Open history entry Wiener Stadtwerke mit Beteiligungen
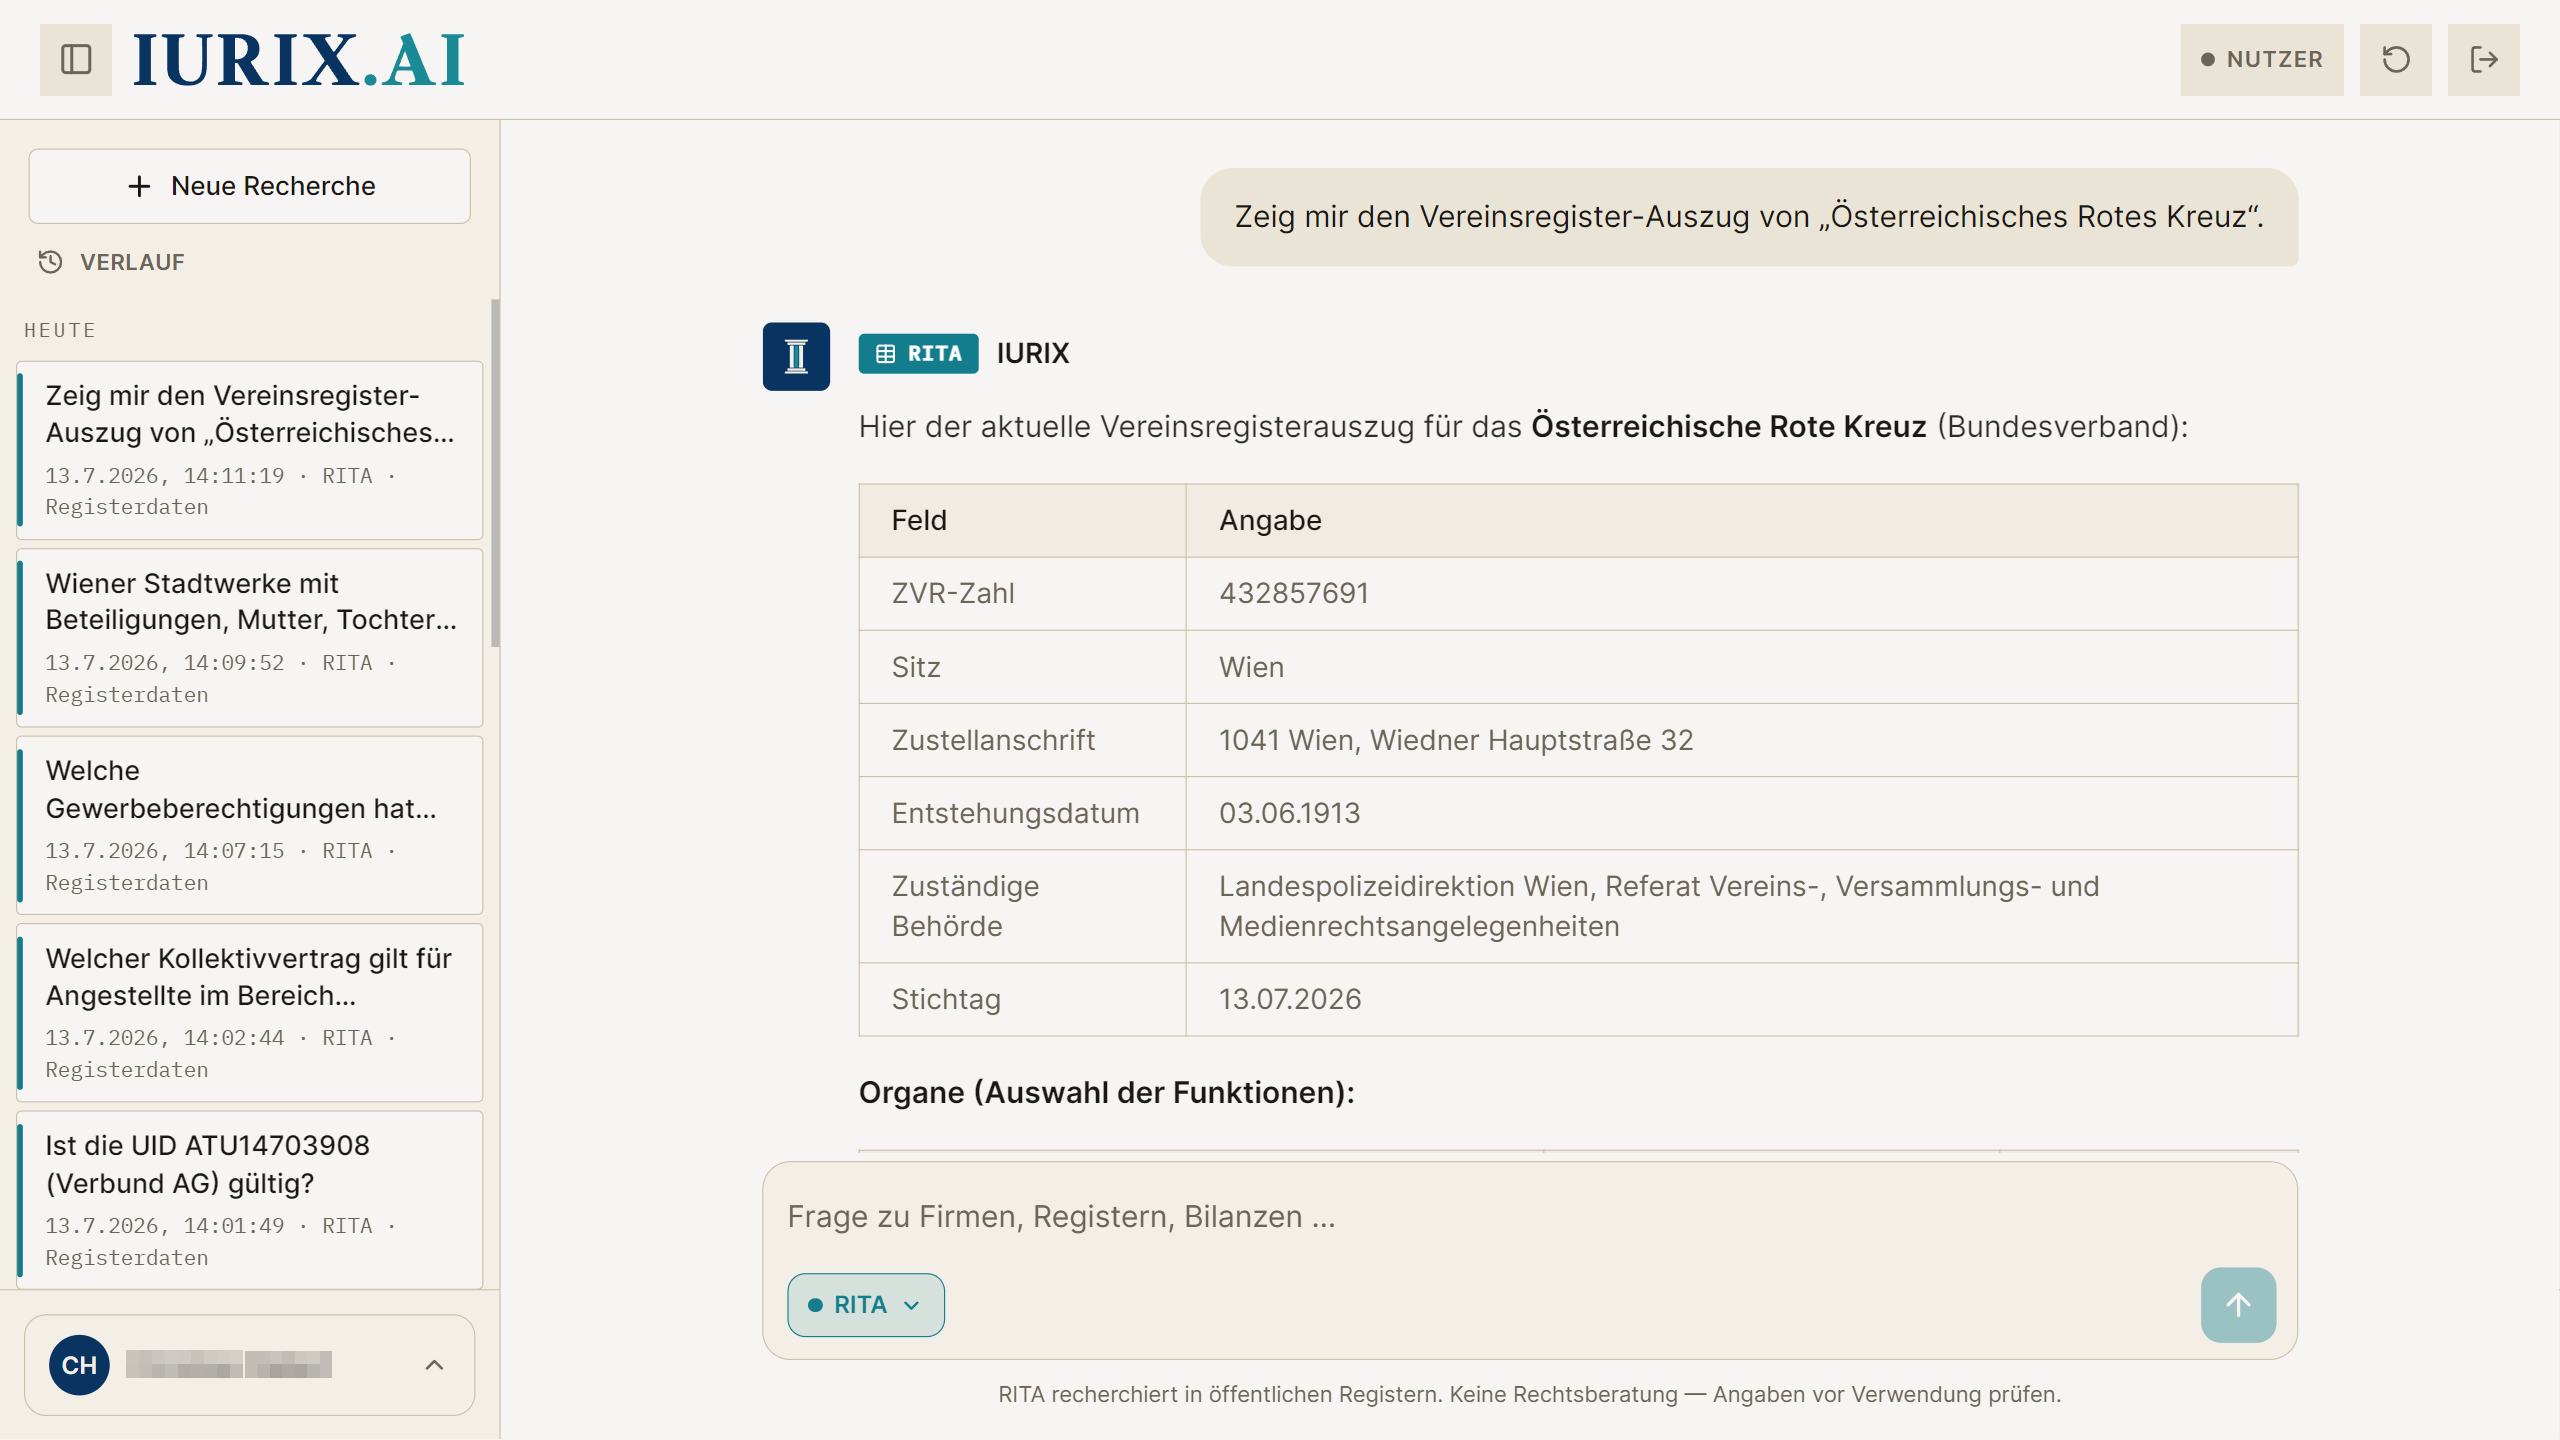The height and width of the screenshot is (1440, 2560). pos(250,638)
